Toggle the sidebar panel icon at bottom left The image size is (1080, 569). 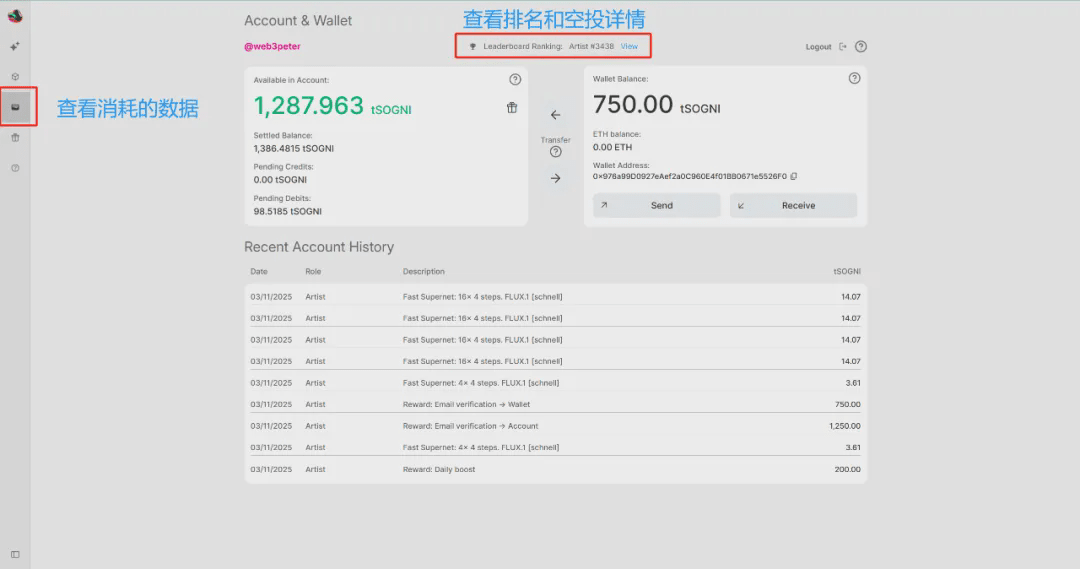tap(15, 554)
